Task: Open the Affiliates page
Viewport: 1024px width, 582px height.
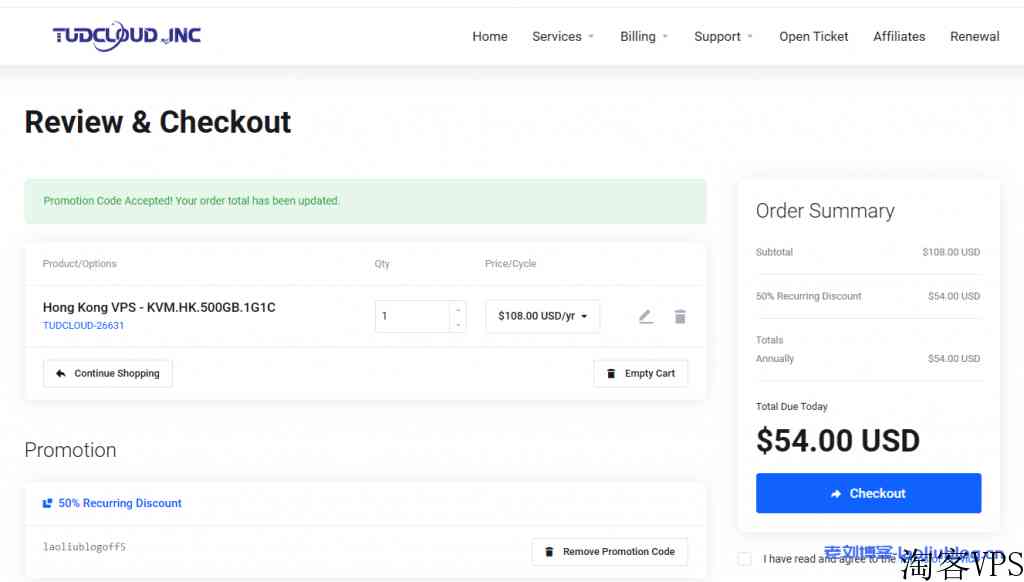Action: pyautogui.click(x=899, y=37)
